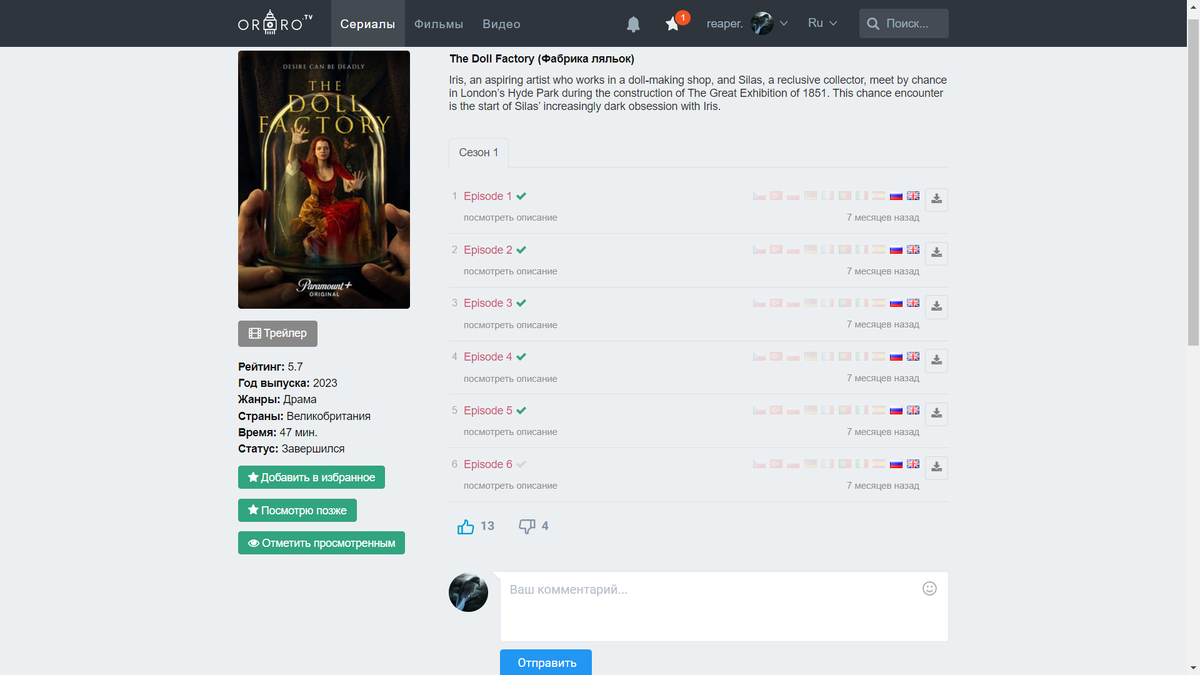Select Russian flag subtitles for Episode 2
The width and height of the screenshot is (1200, 675).
(896, 249)
